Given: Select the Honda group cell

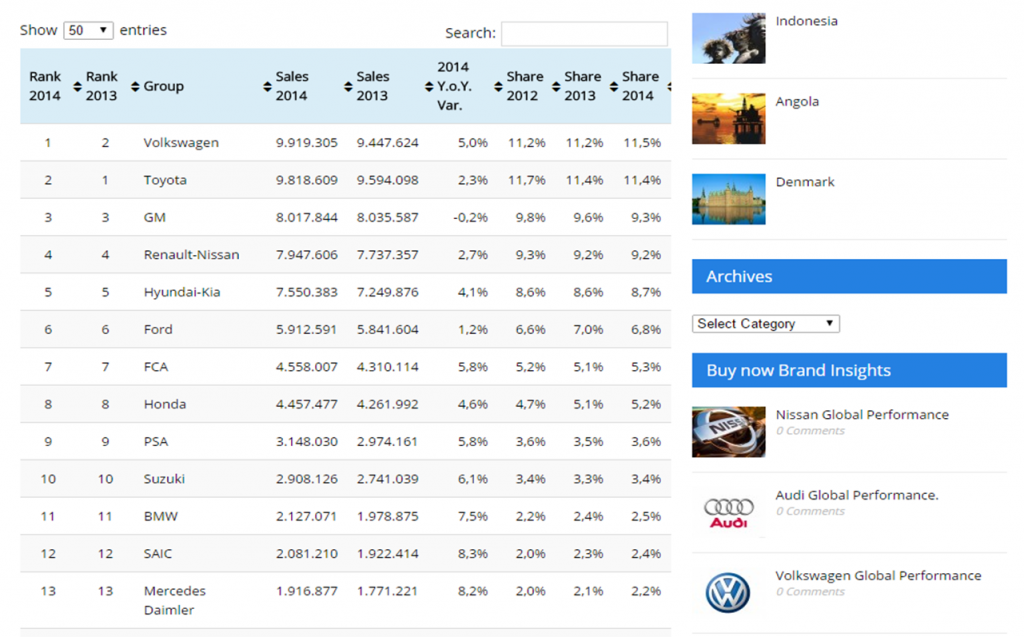Looking at the screenshot, I should pyautogui.click(x=165, y=404).
